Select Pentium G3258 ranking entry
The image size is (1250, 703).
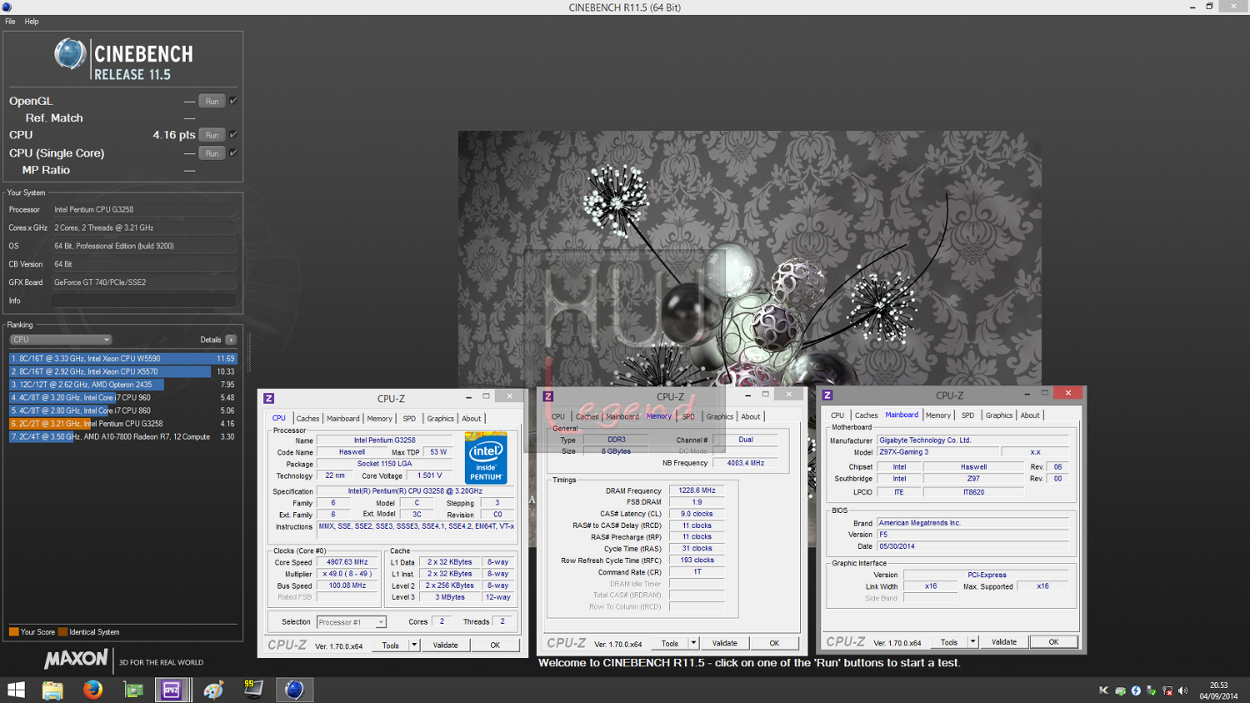tap(123, 423)
